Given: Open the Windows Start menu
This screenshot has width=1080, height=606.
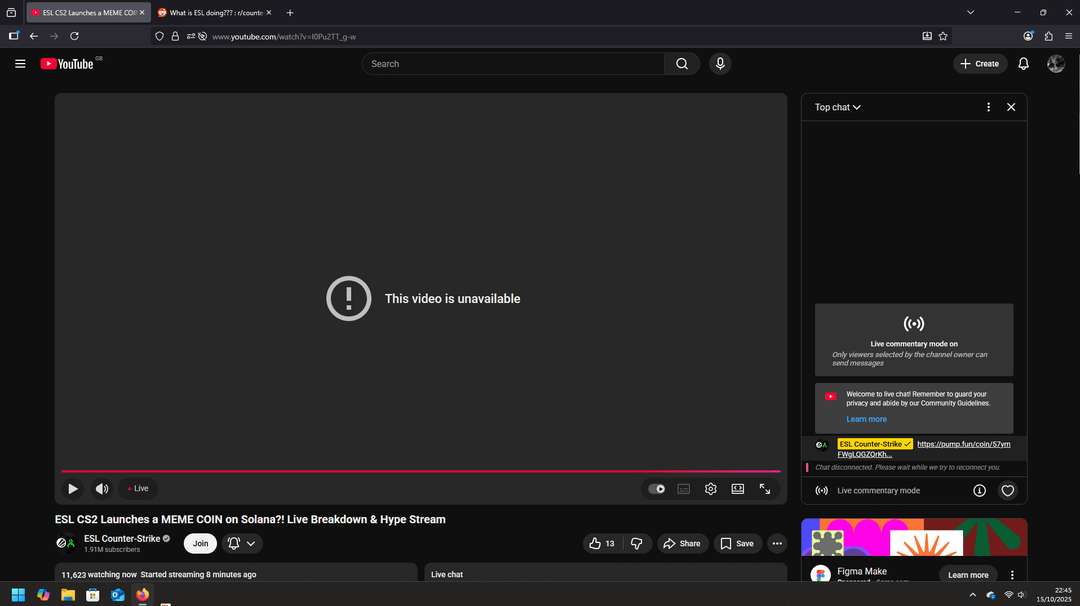Looking at the screenshot, I should pos(19,594).
